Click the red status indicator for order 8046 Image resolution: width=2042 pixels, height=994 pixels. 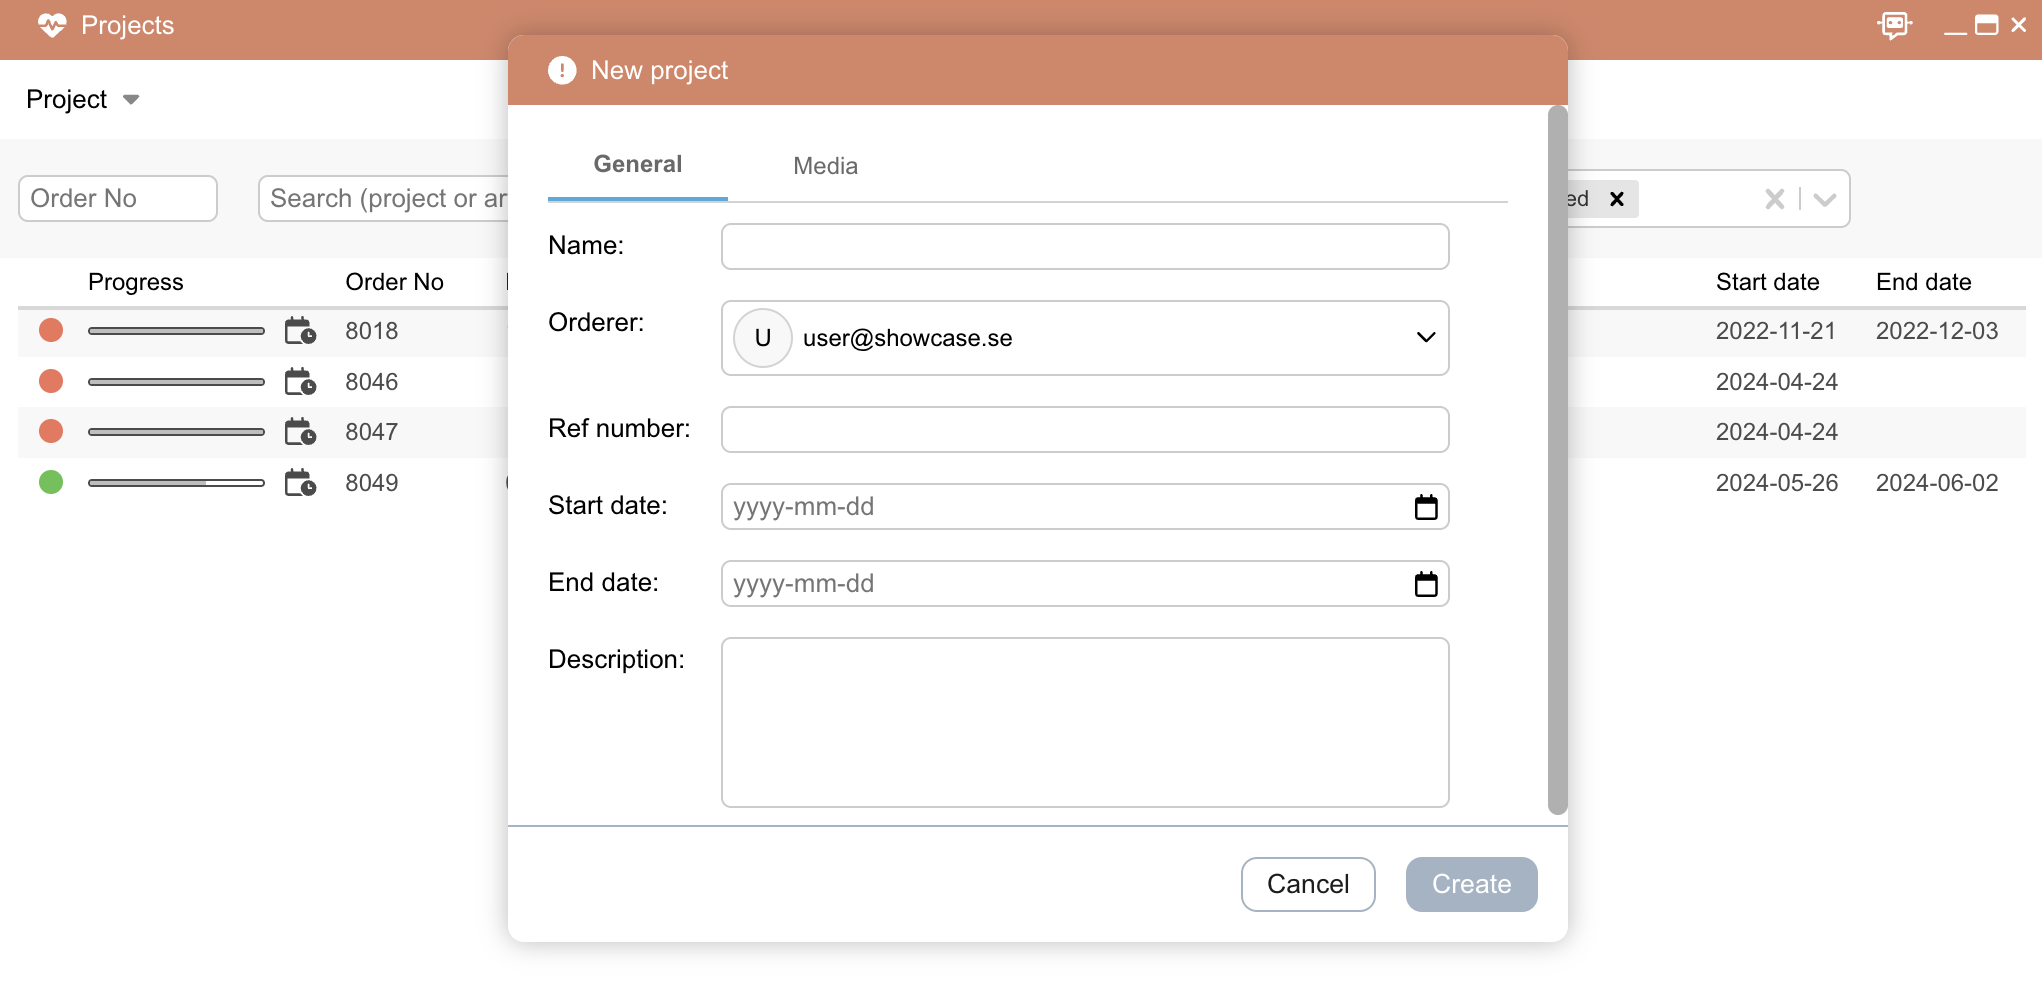point(51,381)
